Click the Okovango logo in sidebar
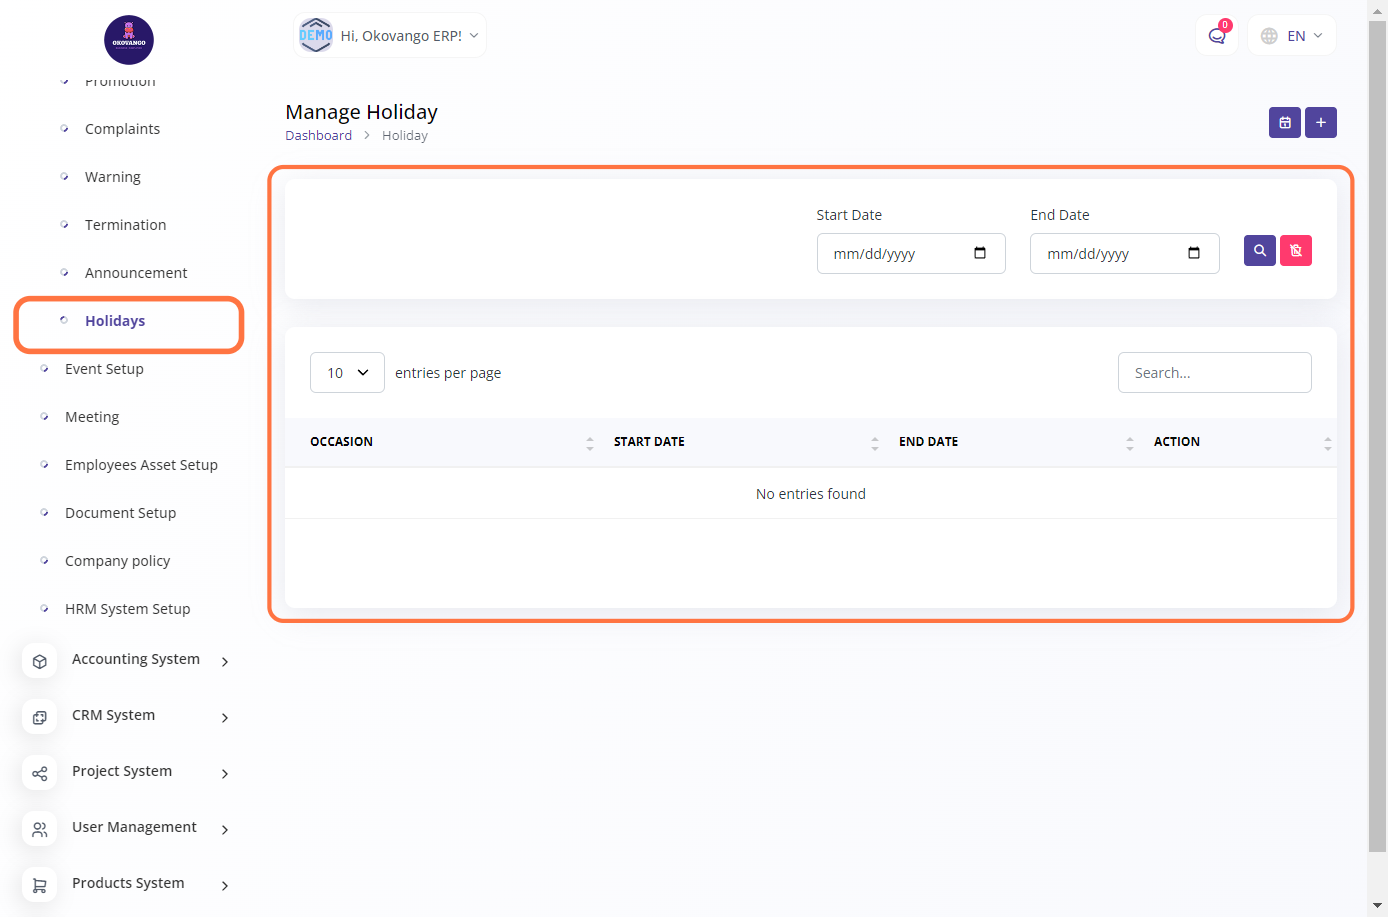This screenshot has width=1388, height=917. point(129,40)
